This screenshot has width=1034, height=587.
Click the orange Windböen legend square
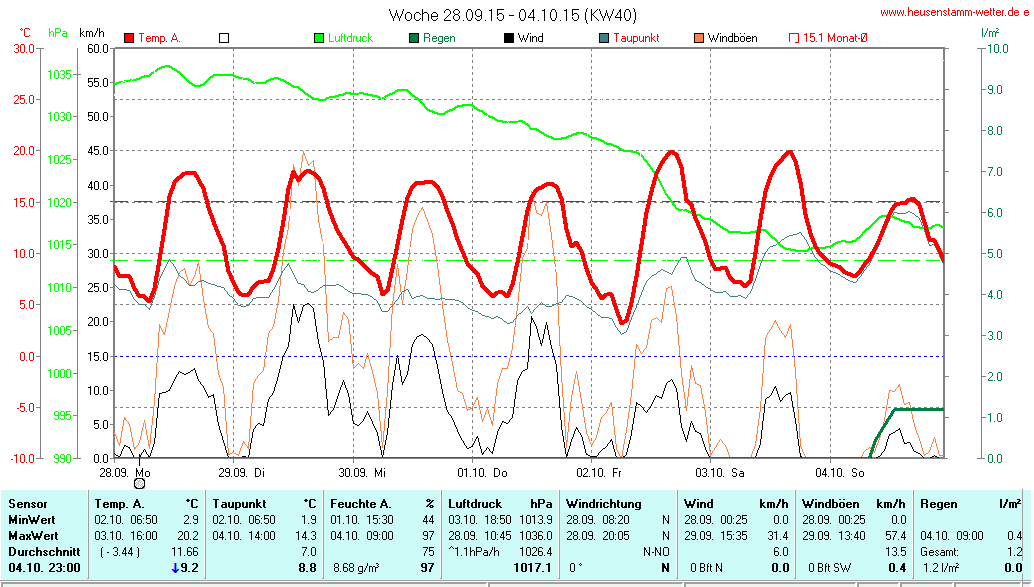[699, 38]
